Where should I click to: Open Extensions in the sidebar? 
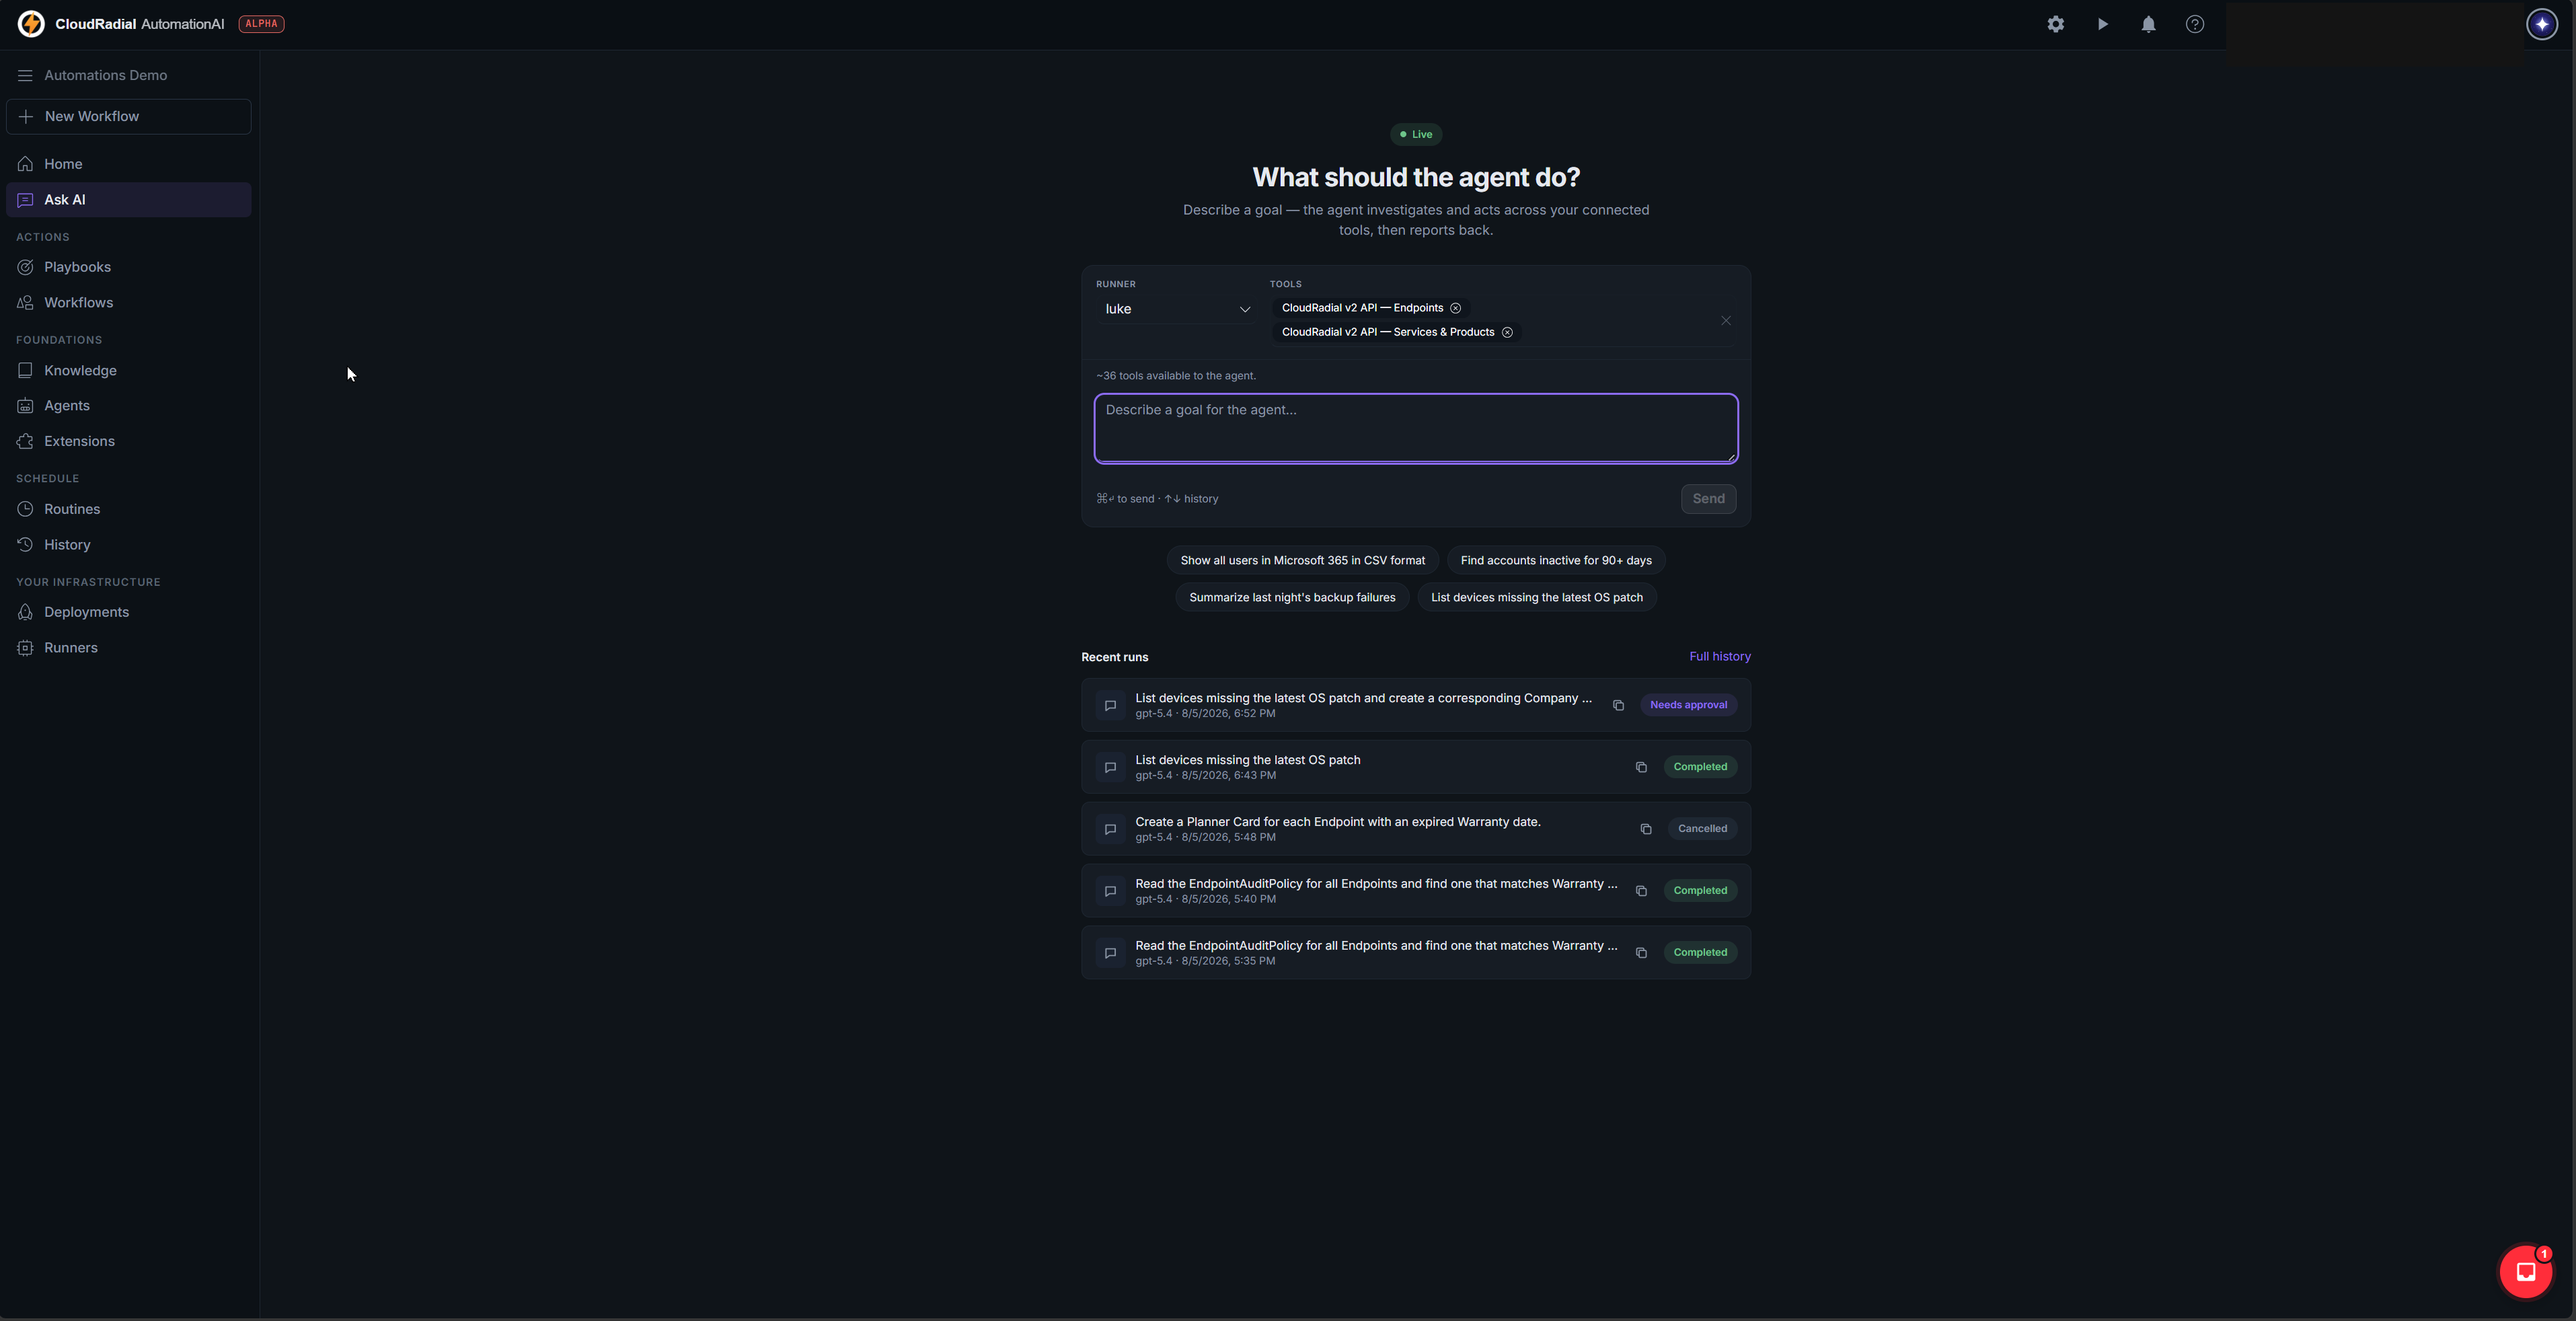(x=128, y=441)
